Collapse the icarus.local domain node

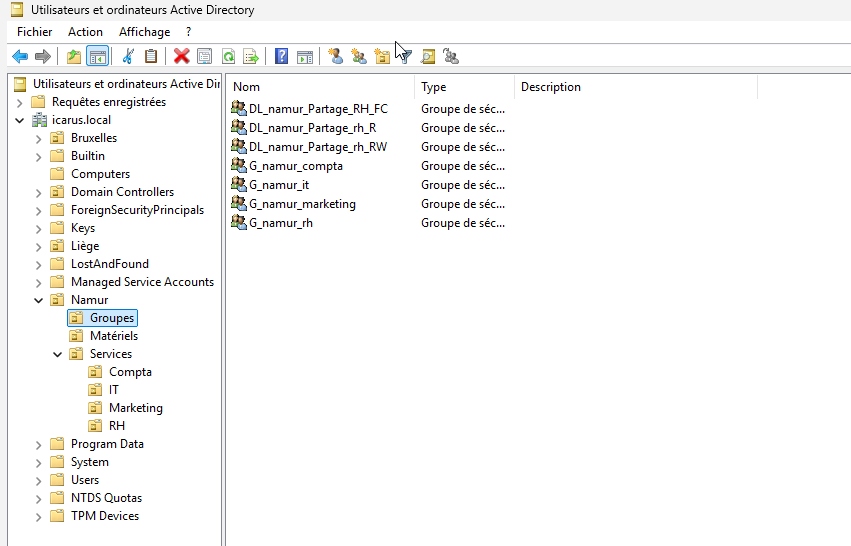coord(20,120)
